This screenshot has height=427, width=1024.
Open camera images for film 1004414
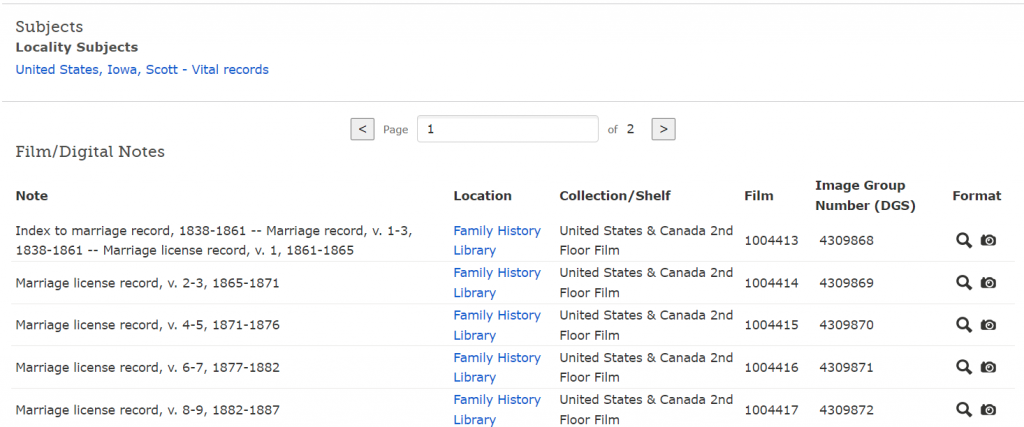pyautogui.click(x=988, y=283)
